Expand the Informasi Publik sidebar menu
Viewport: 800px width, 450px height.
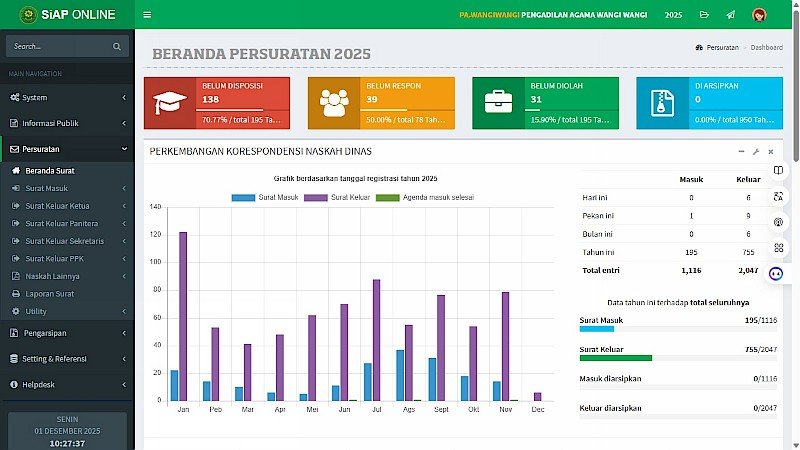[x=66, y=124]
